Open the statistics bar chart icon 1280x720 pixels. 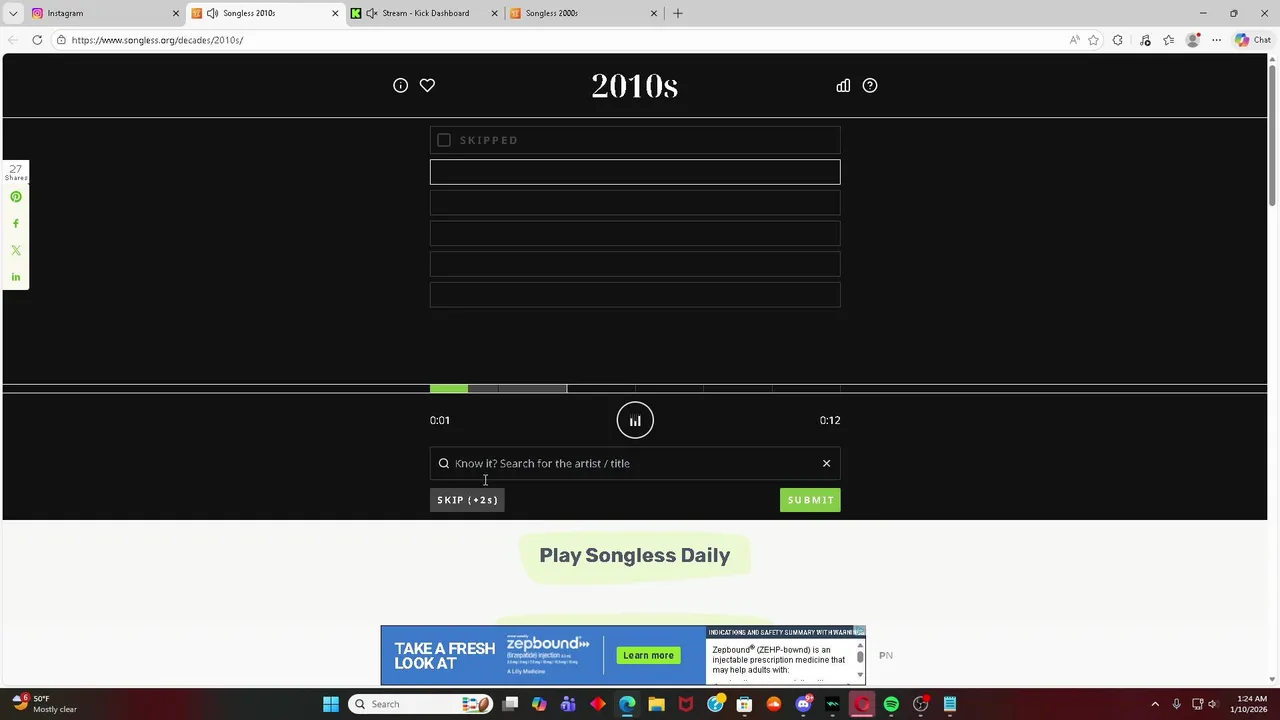[x=843, y=85]
